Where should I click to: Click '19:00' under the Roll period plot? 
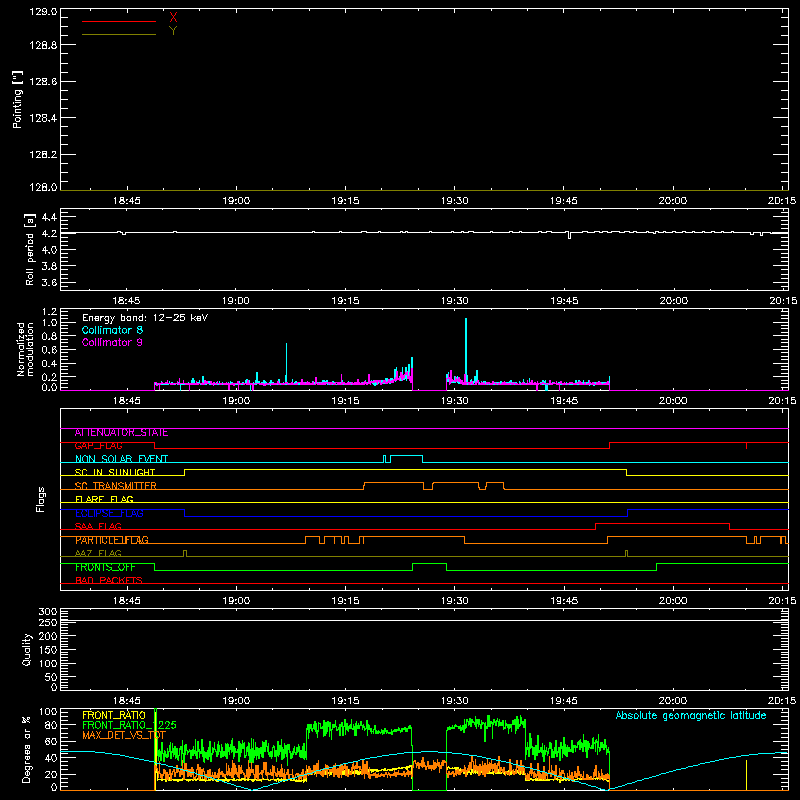[x=236, y=301]
